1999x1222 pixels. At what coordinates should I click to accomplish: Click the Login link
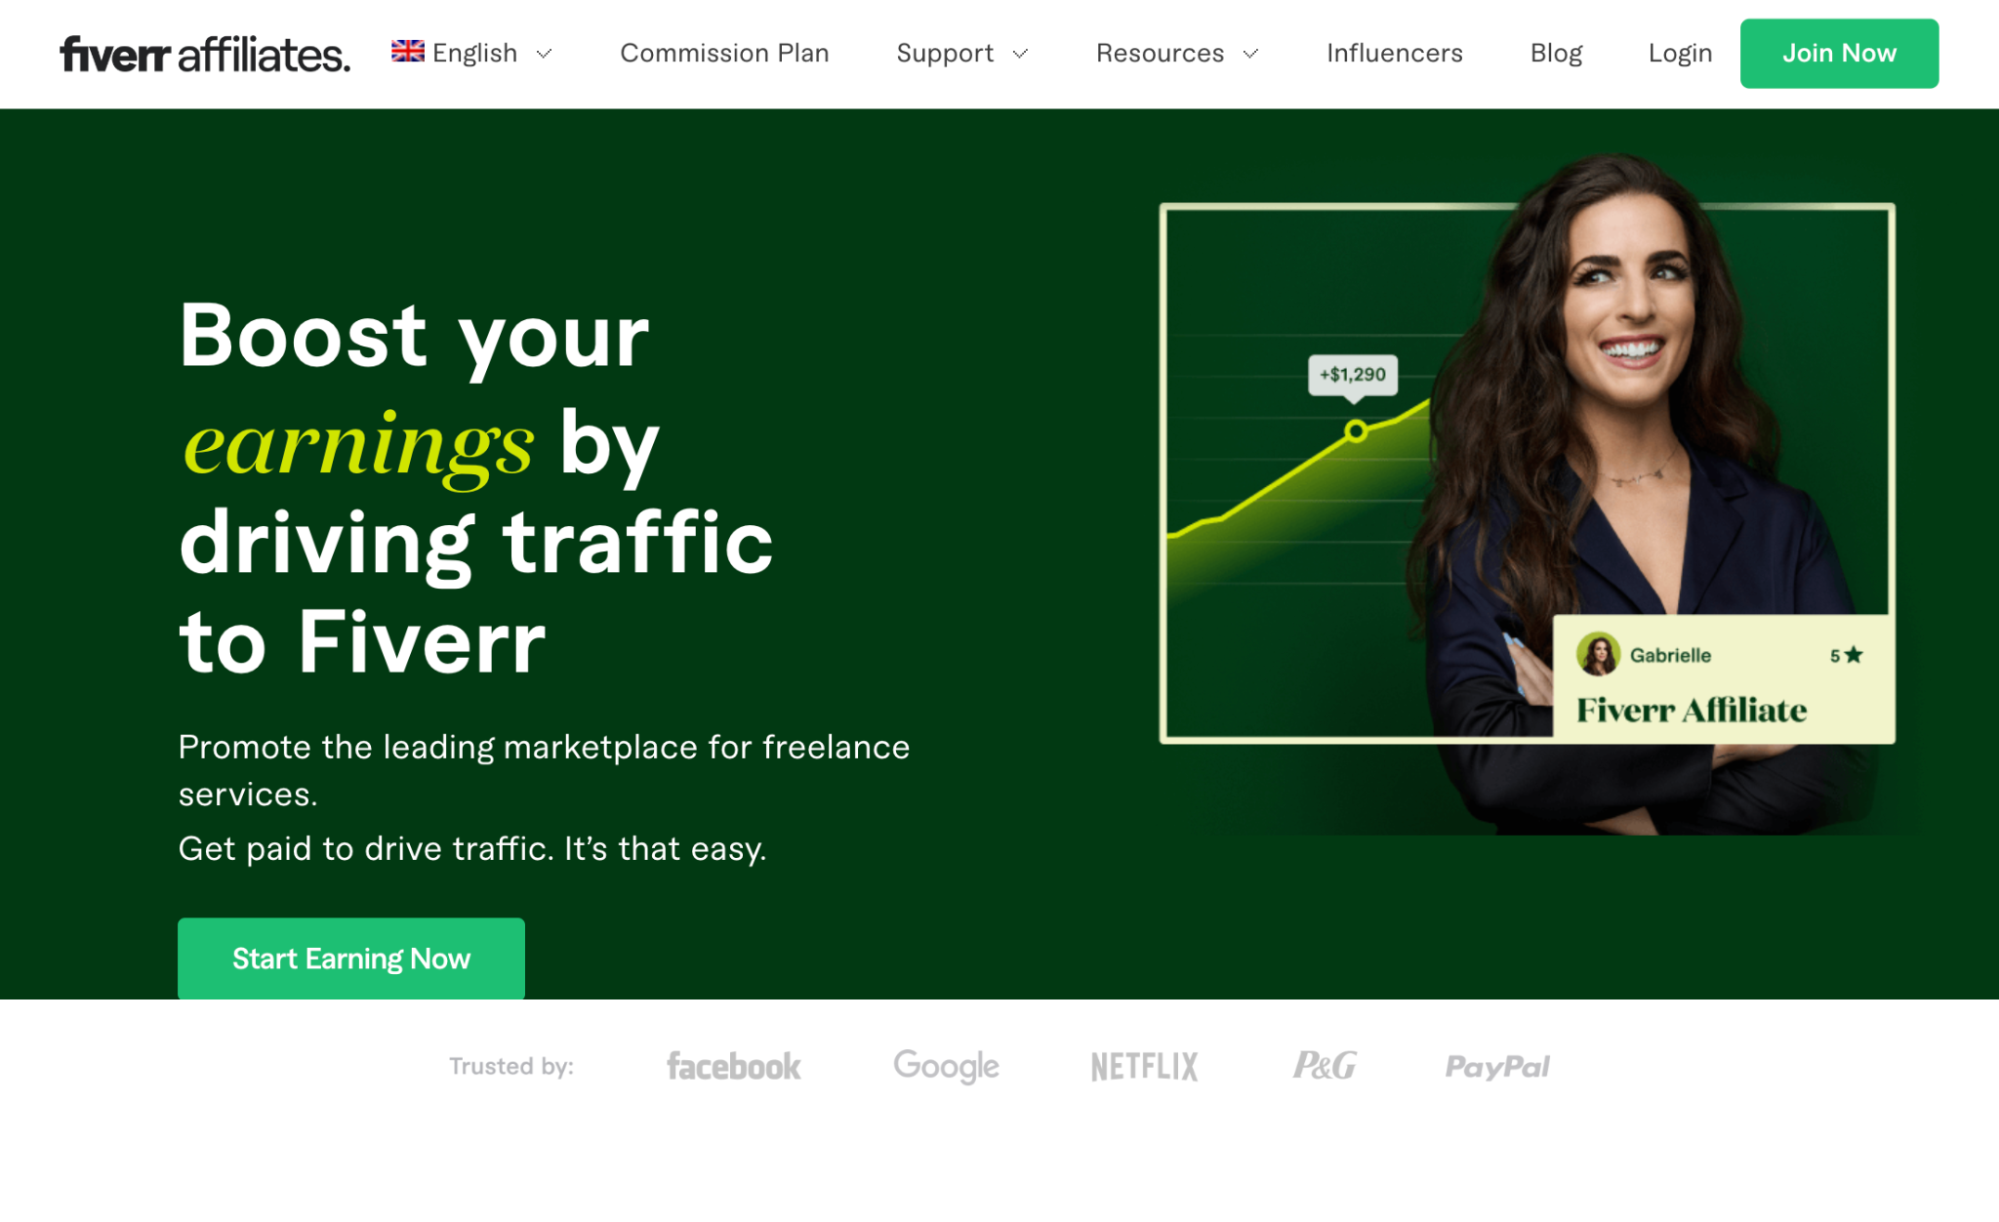(x=1678, y=54)
